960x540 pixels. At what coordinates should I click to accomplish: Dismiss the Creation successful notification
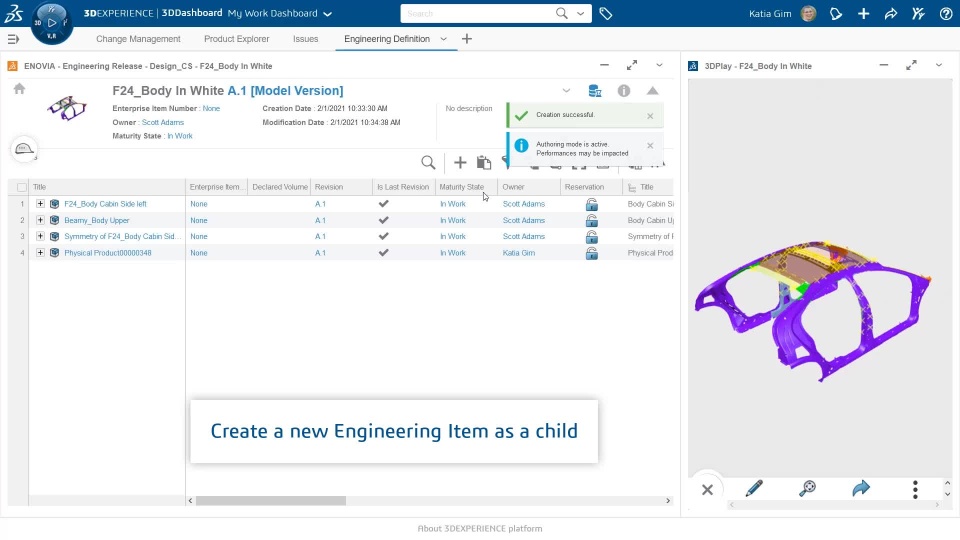(650, 116)
